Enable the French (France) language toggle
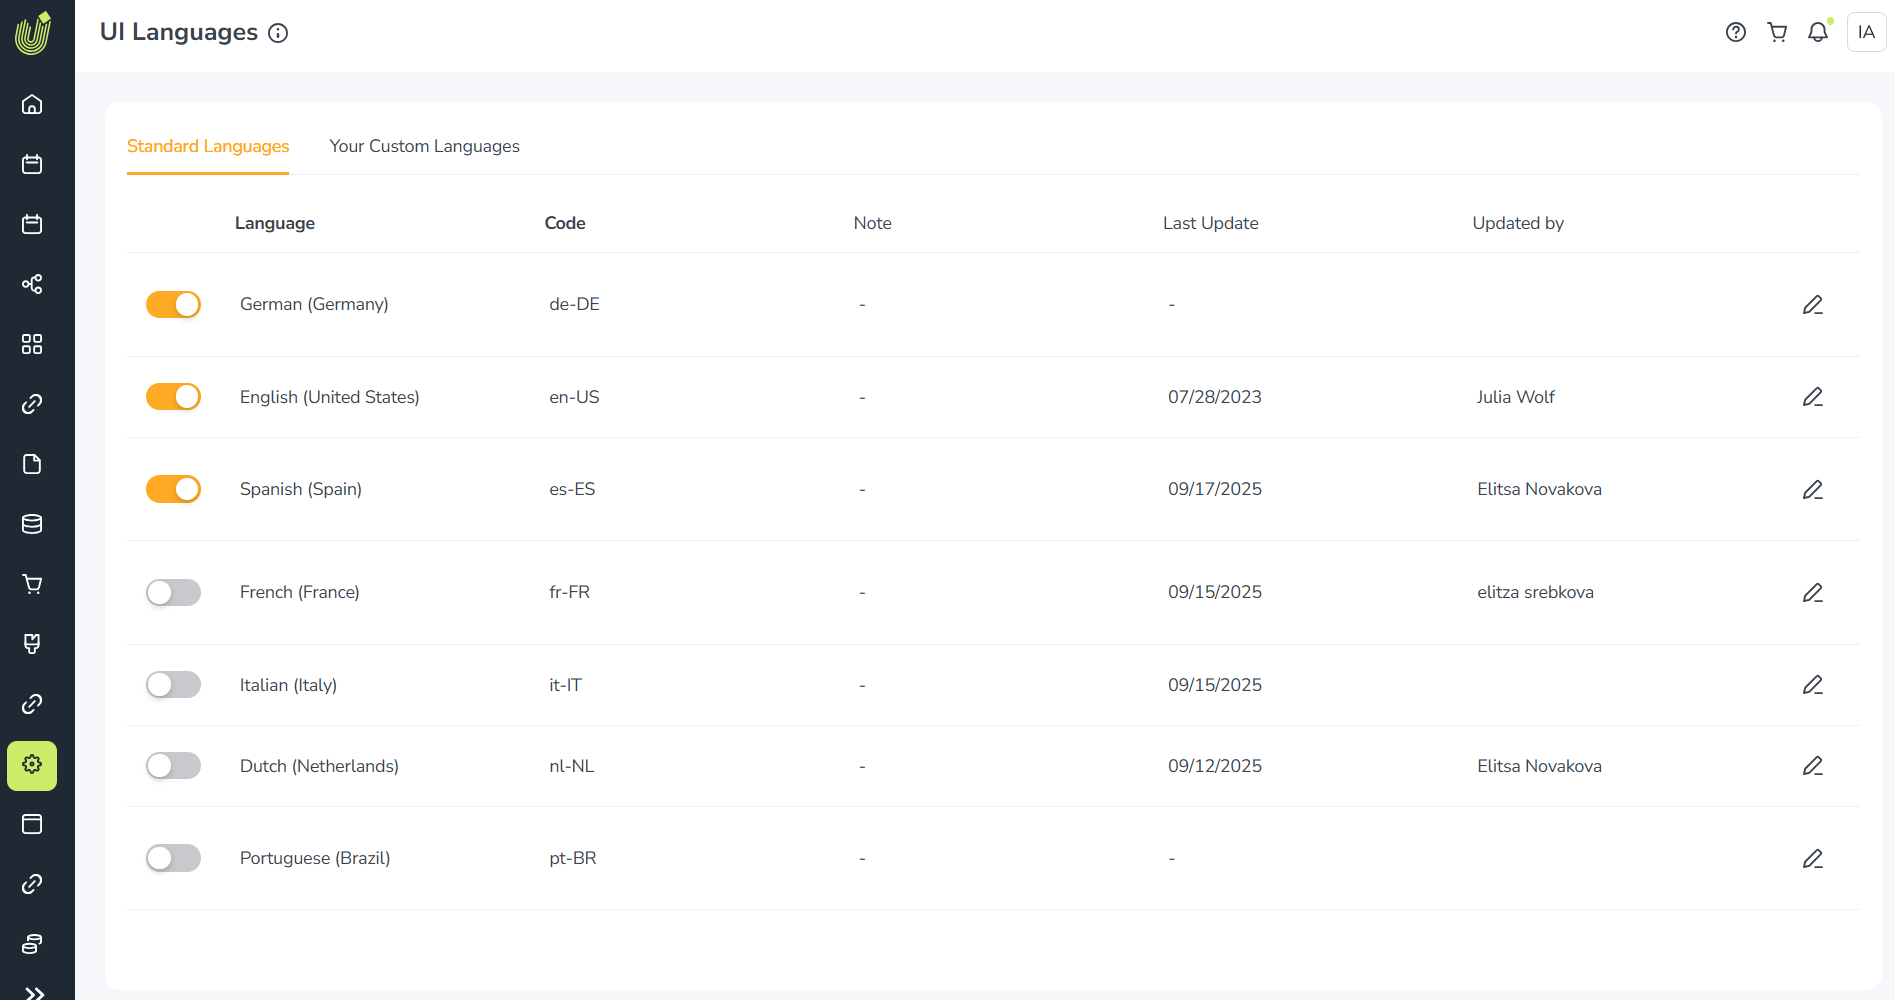Screen dimensions: 1895x1000 [x=173, y=592]
